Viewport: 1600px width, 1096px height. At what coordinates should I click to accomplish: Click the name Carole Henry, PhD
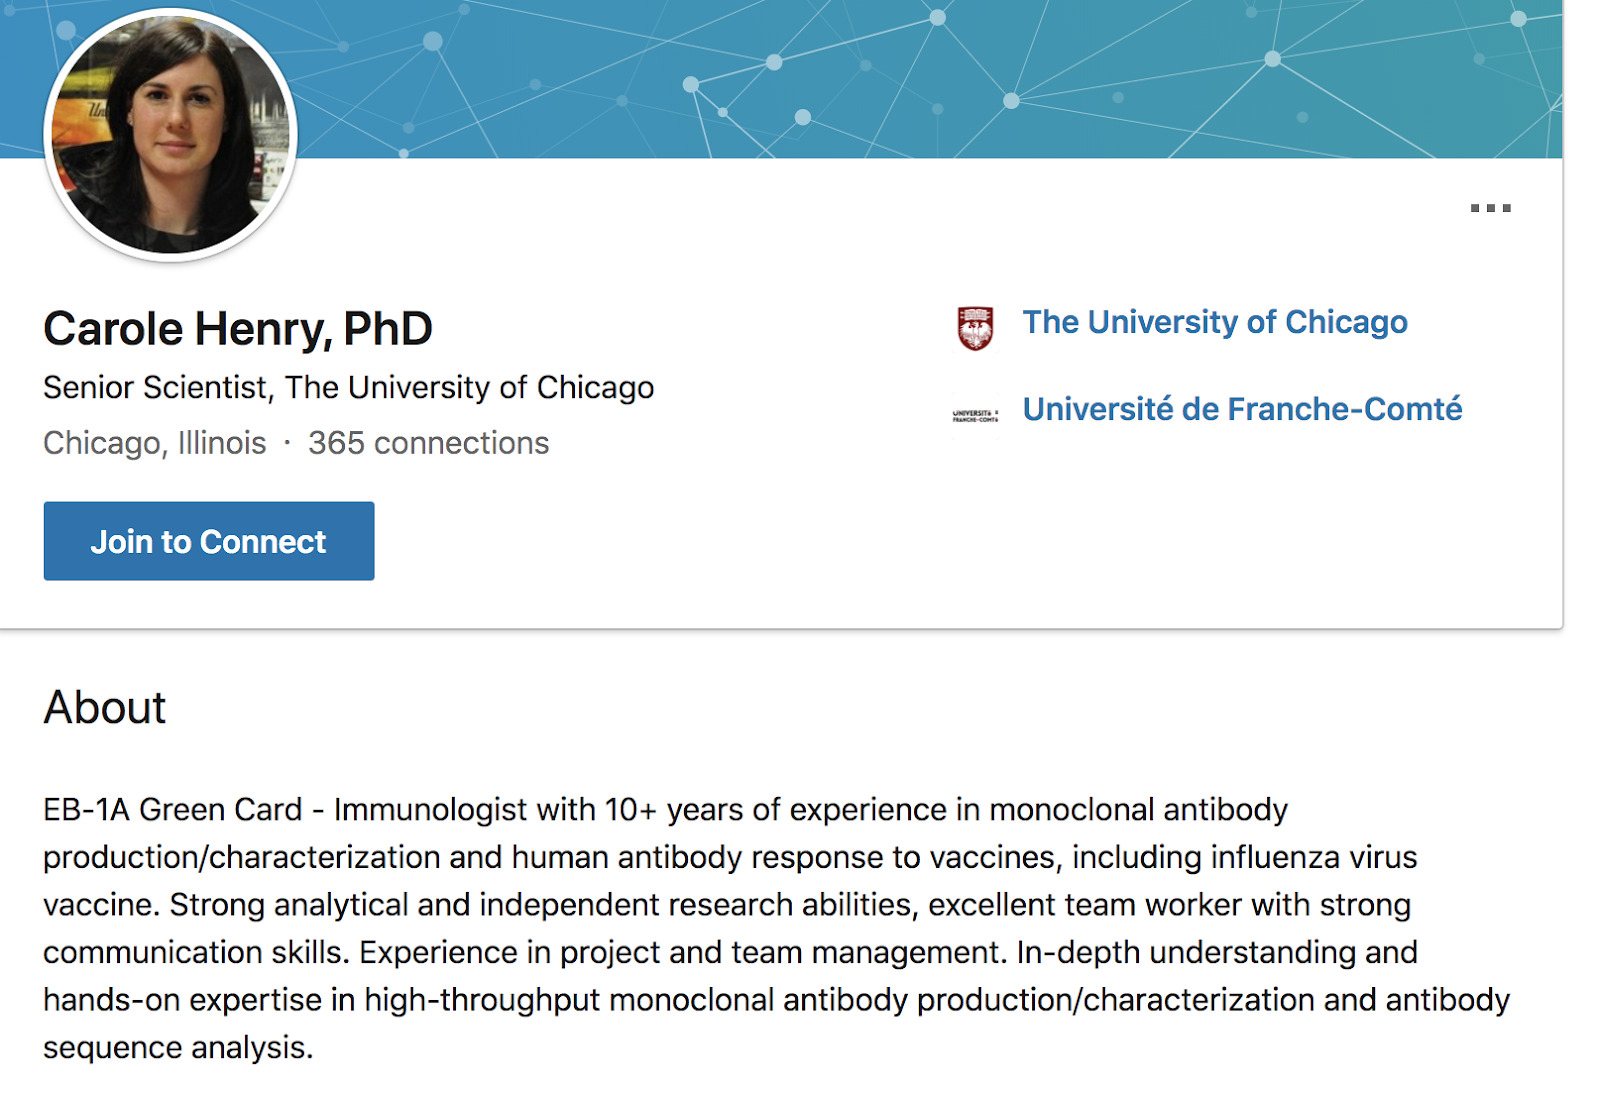[238, 329]
